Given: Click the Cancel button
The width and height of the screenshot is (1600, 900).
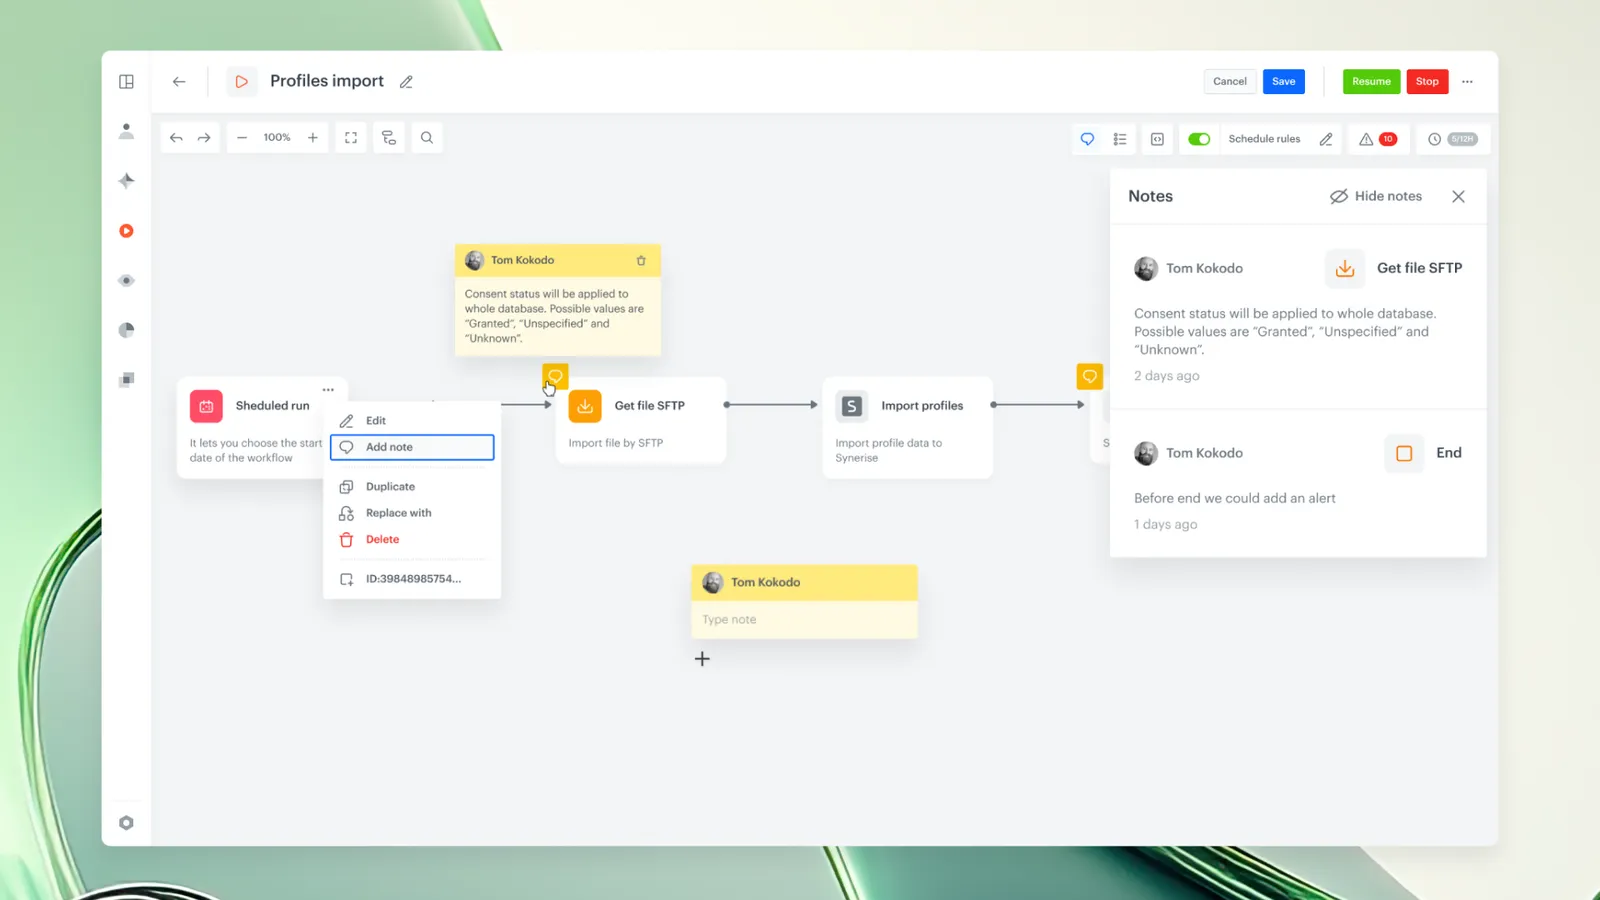Looking at the screenshot, I should (x=1230, y=82).
